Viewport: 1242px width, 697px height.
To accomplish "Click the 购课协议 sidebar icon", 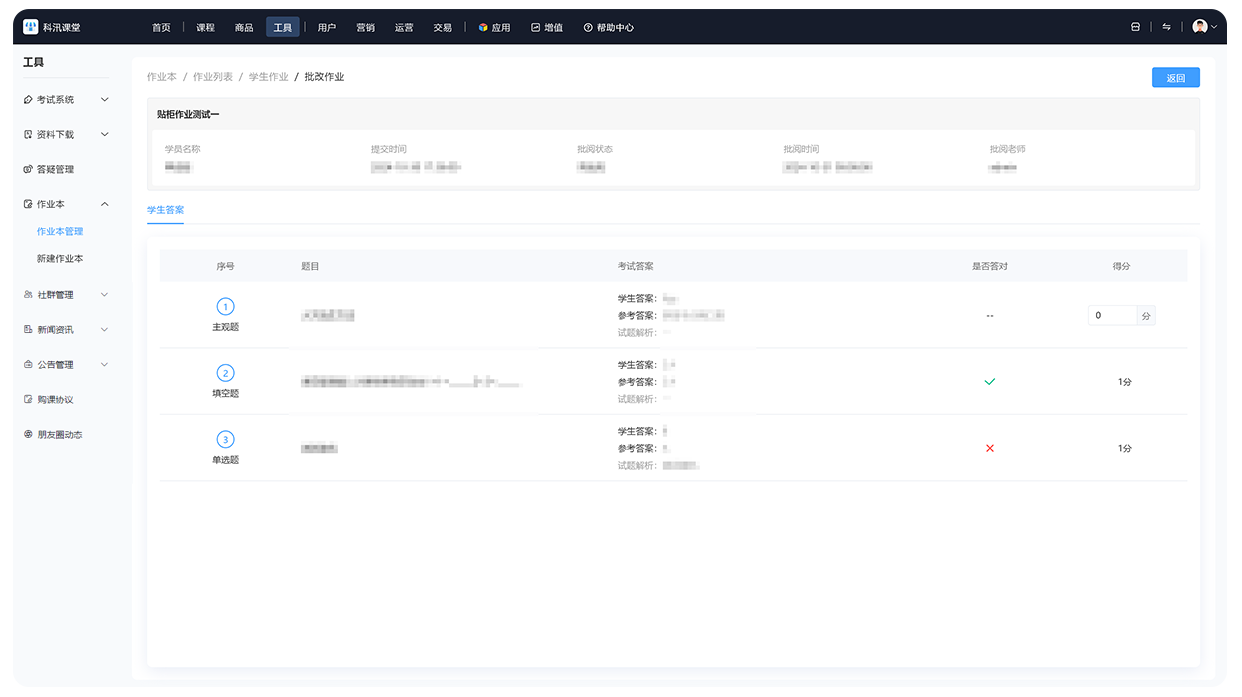I will click(28, 399).
